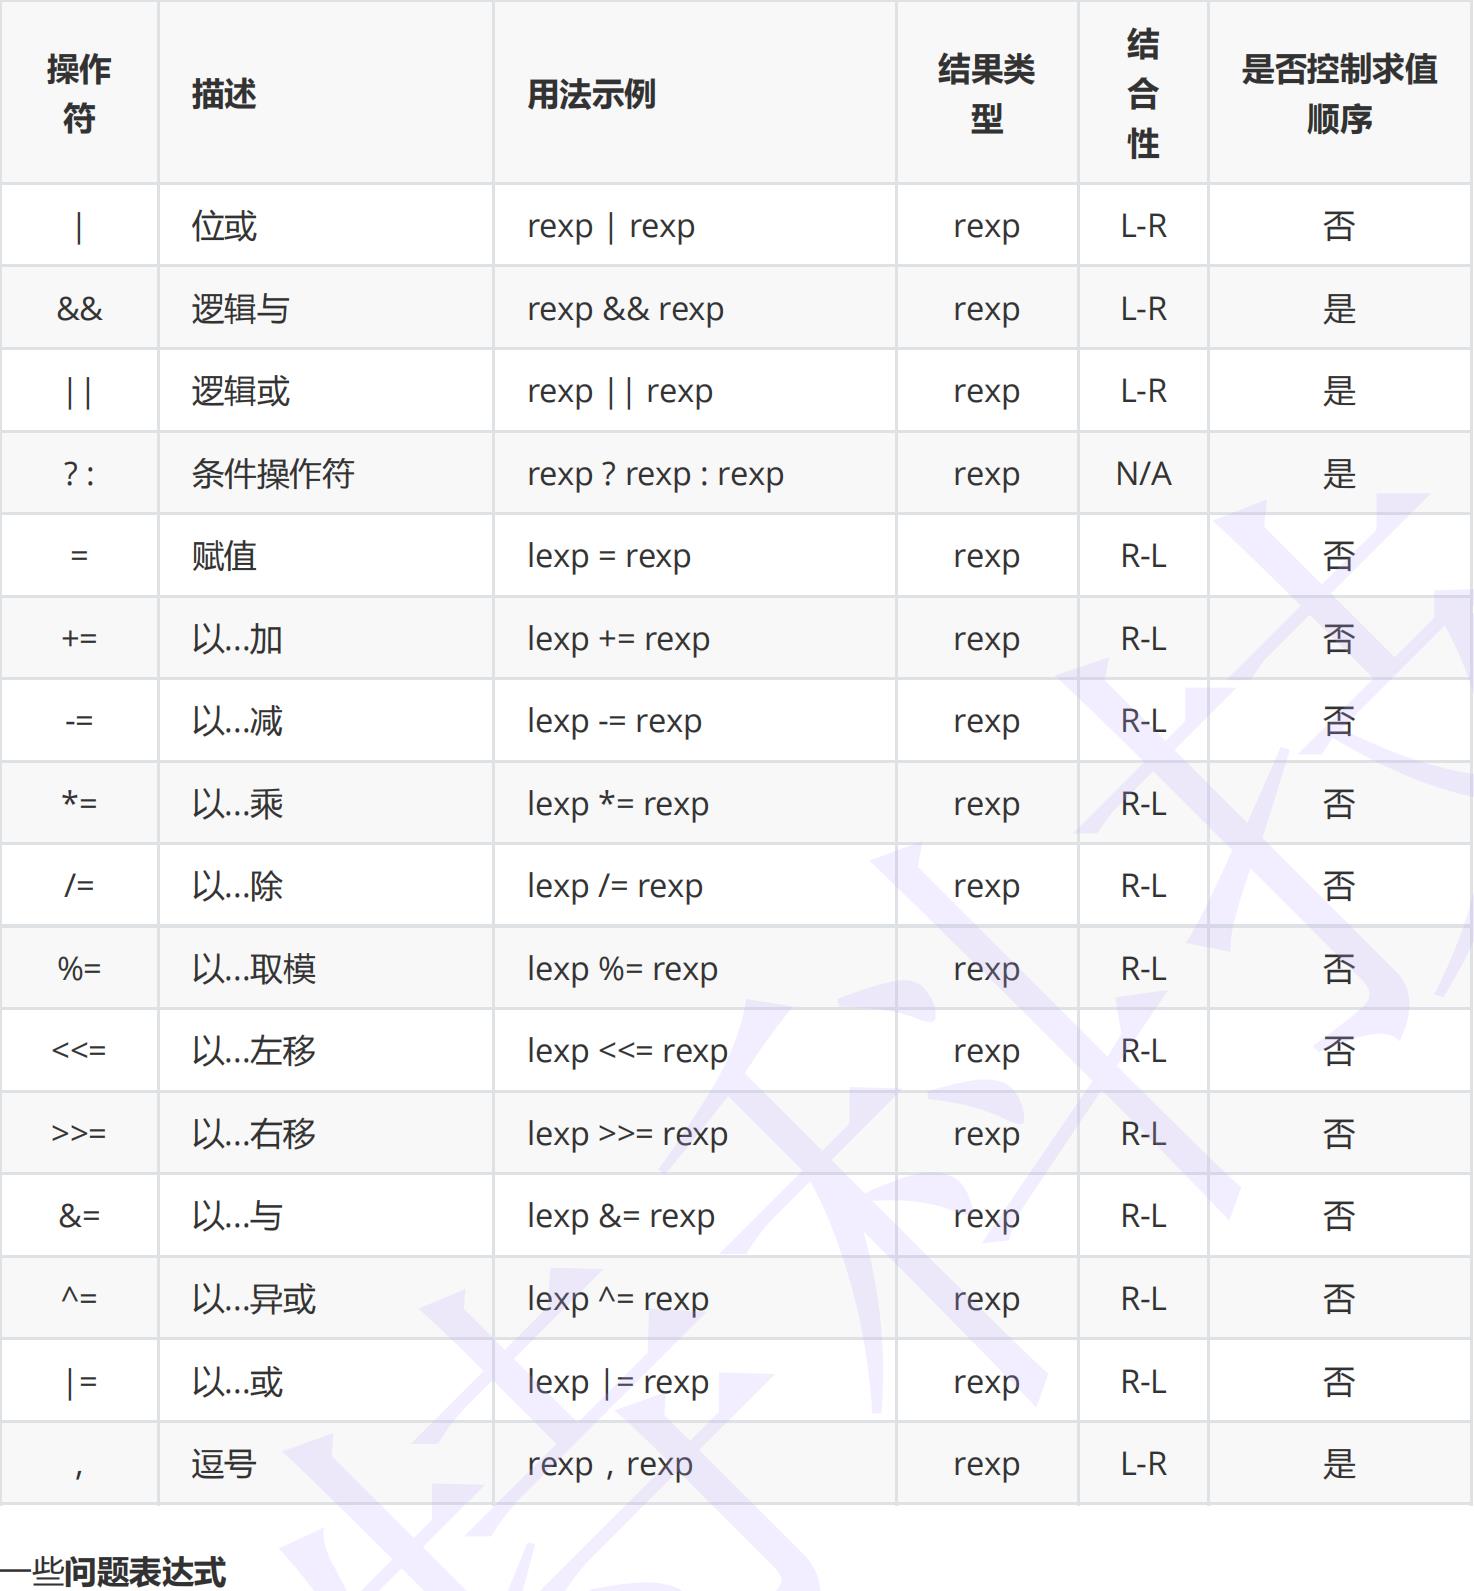Click 是 in the 条件操作符 row
The image size is (1474, 1591).
1340,474
